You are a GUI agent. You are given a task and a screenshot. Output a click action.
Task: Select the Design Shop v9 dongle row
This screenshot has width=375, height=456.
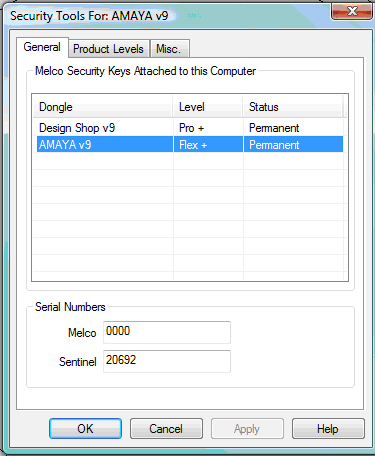click(190, 128)
